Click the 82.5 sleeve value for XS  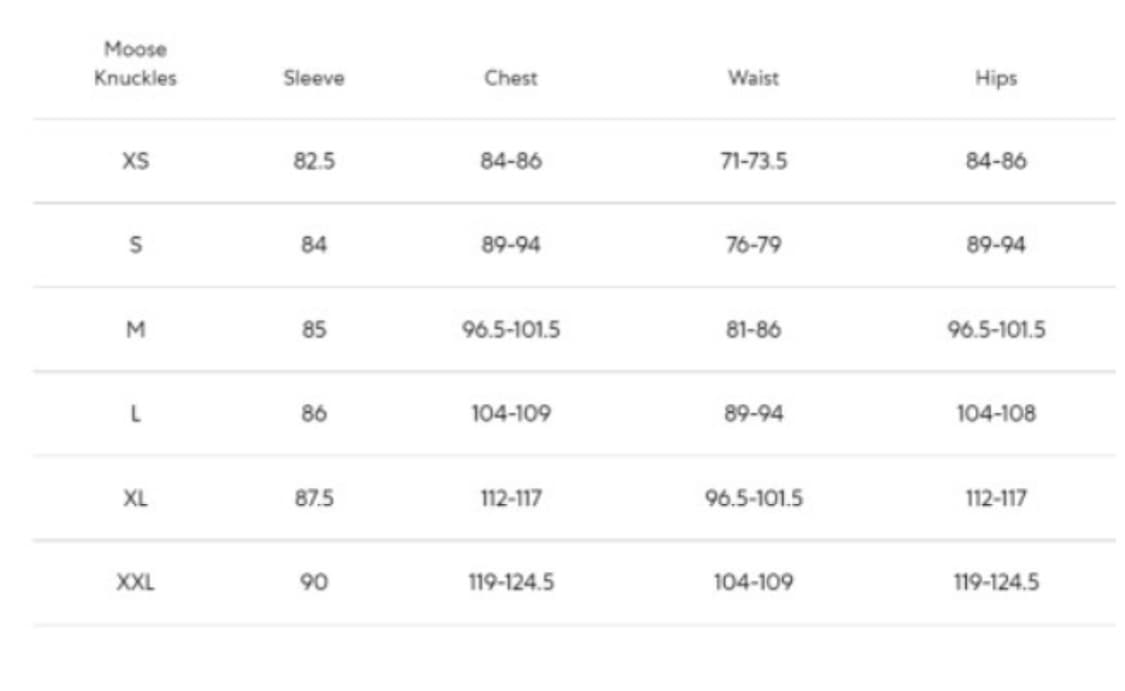pos(314,161)
